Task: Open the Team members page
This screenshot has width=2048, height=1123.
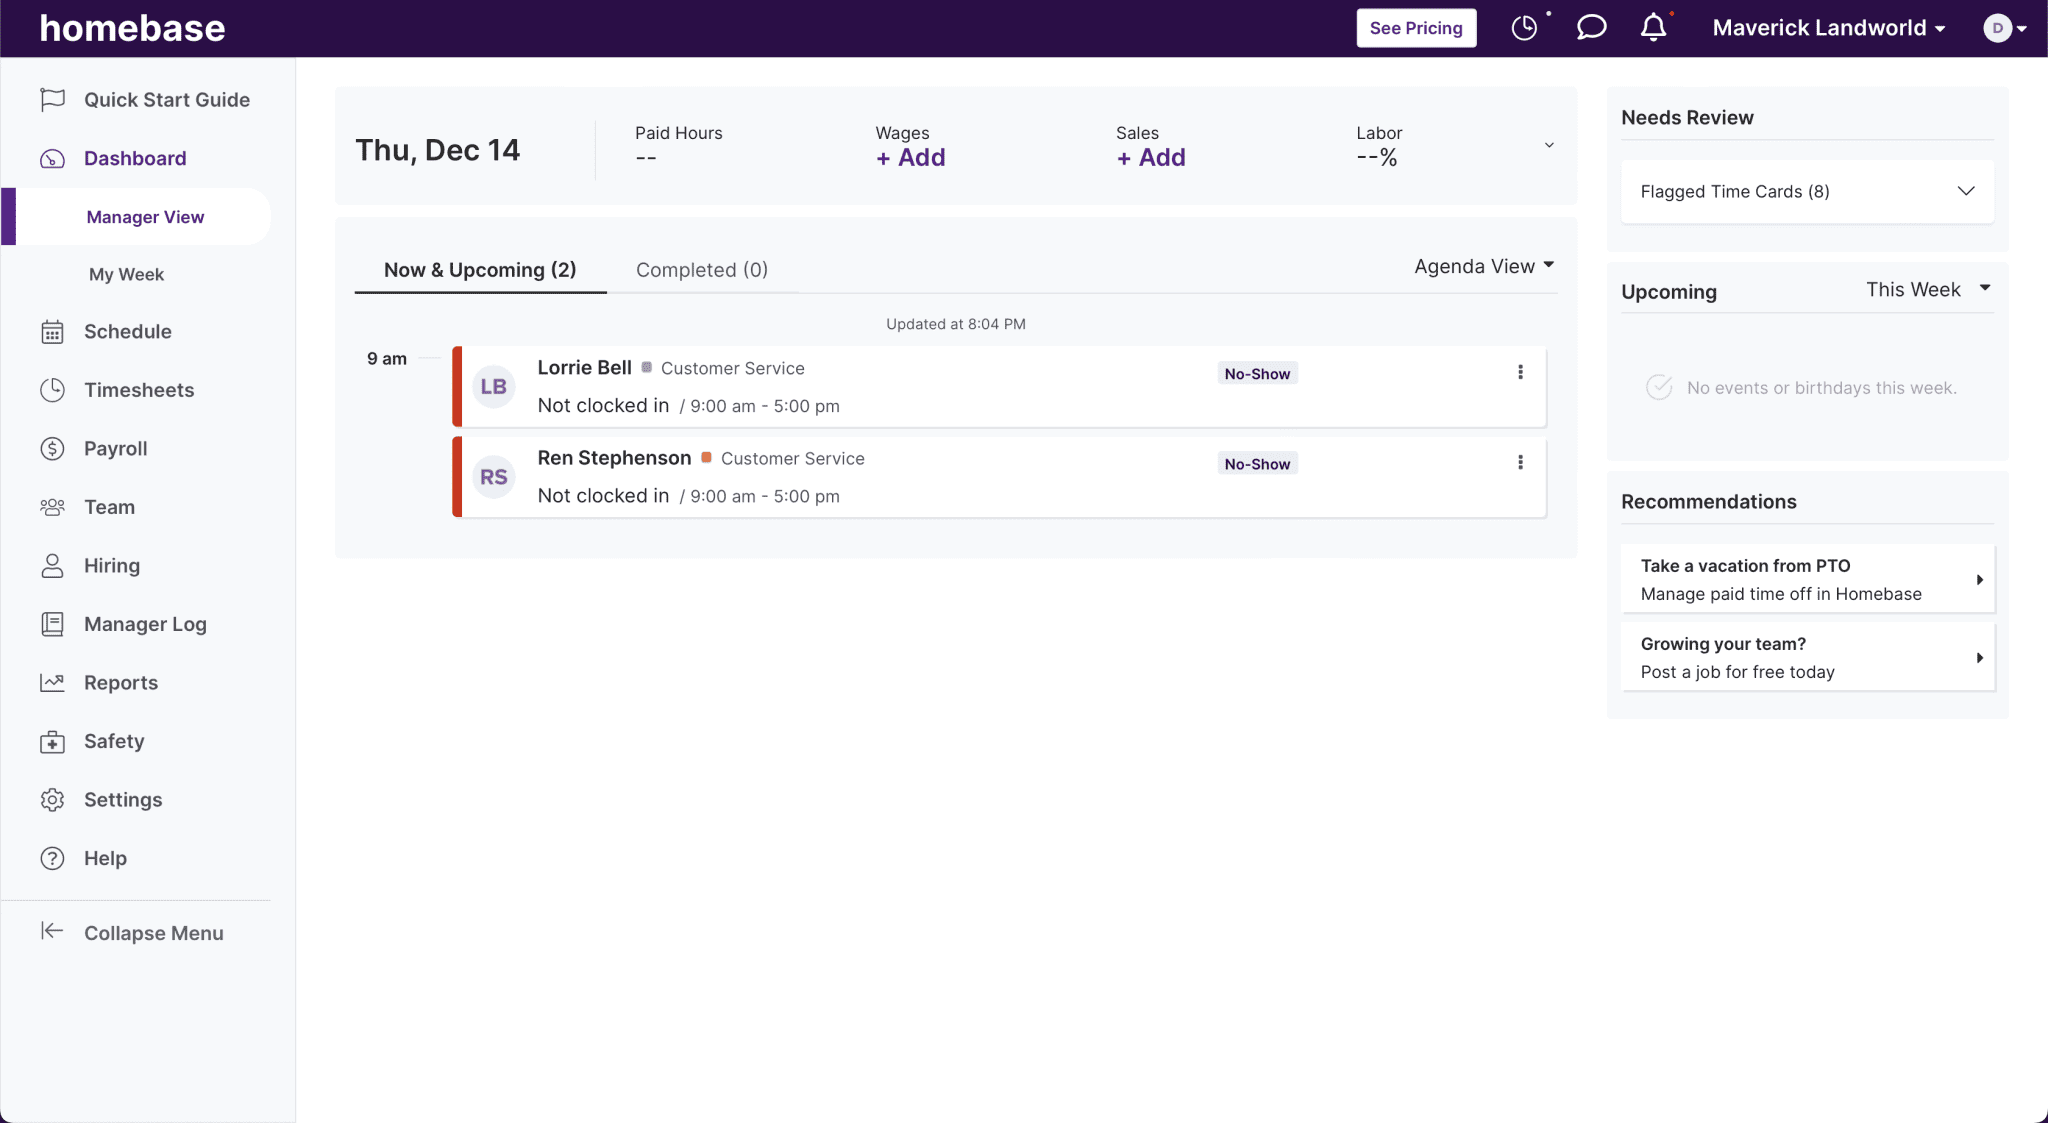Action: pyautogui.click(x=109, y=507)
